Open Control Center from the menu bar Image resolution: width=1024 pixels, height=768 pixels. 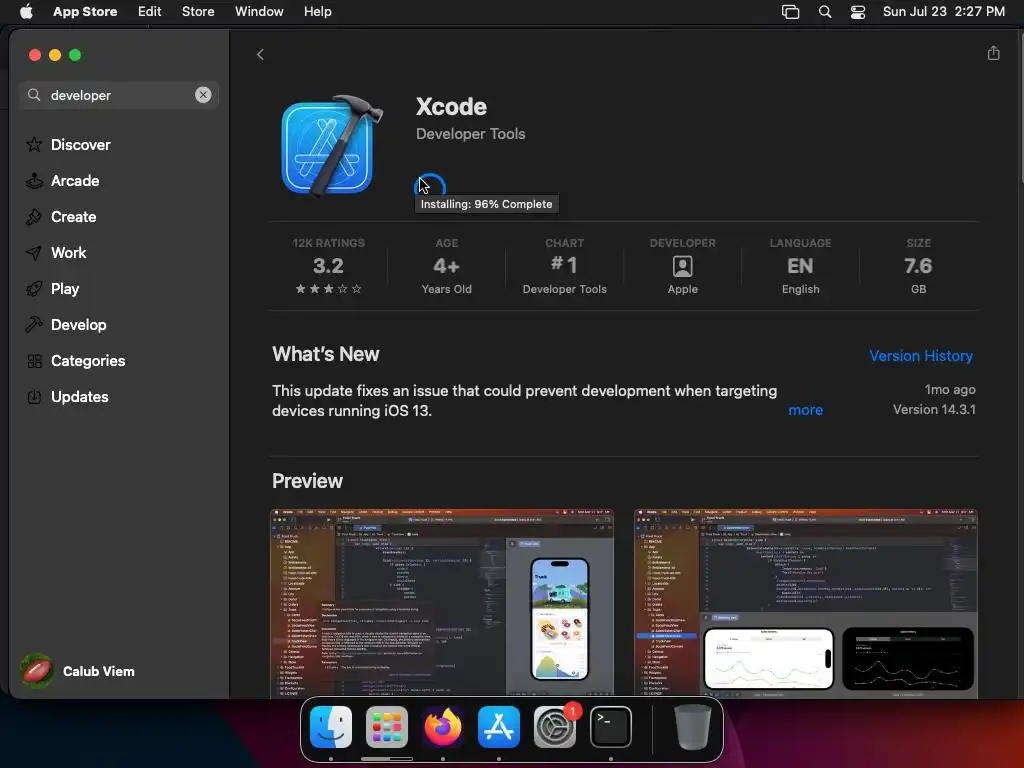pyautogui.click(x=857, y=12)
